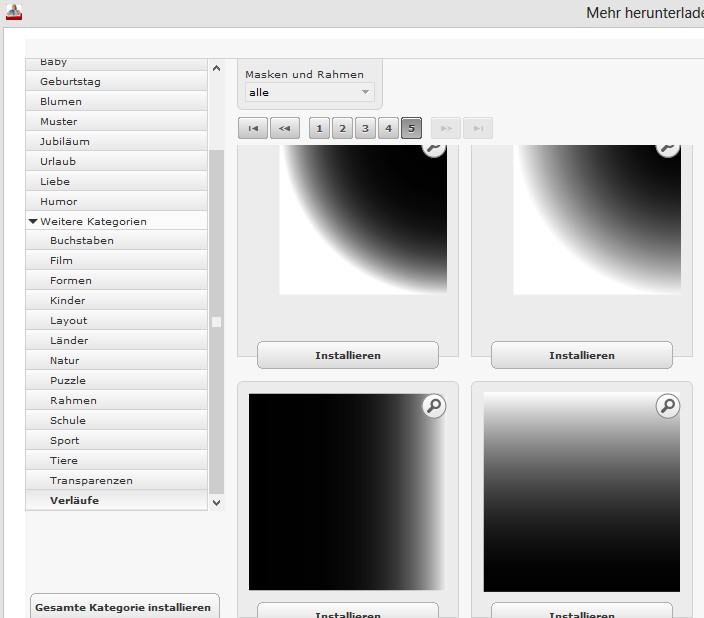This screenshot has height=618, width=704.
Task: Go to first page of results
Action: [x=253, y=128]
